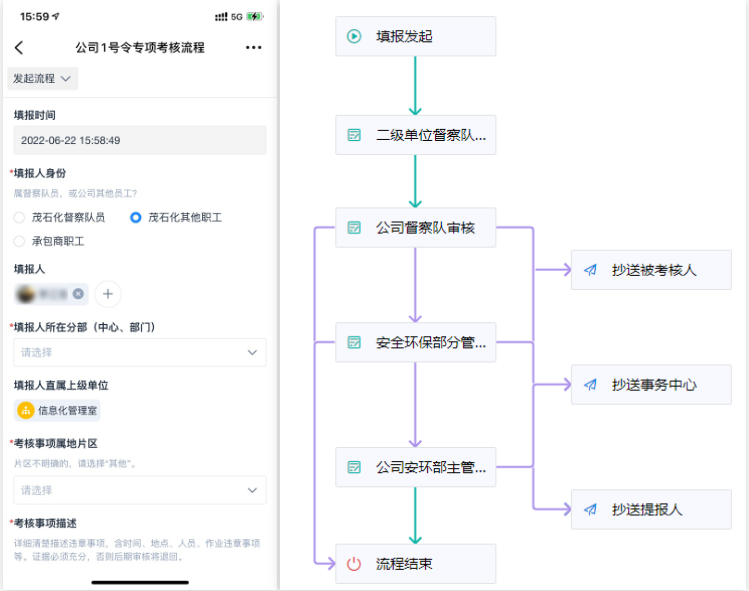Open the 填报人所在分部 select dropdown
The width and height of the screenshot is (749, 591).
(140, 352)
